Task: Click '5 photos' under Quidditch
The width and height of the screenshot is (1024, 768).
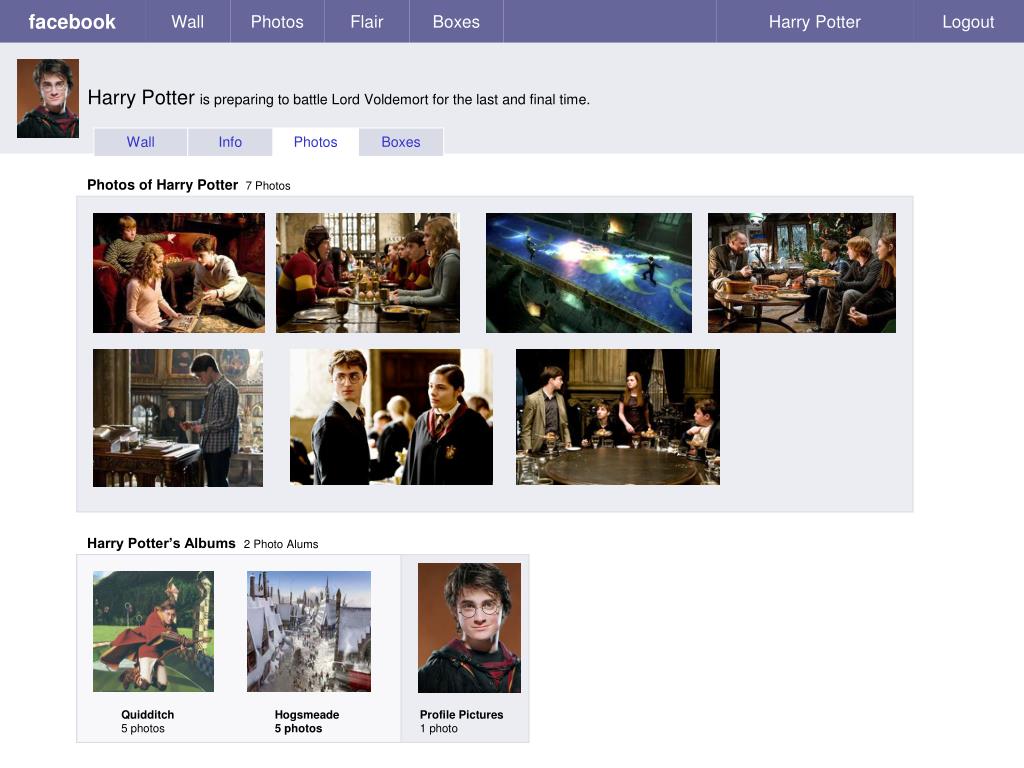Action: [x=143, y=728]
